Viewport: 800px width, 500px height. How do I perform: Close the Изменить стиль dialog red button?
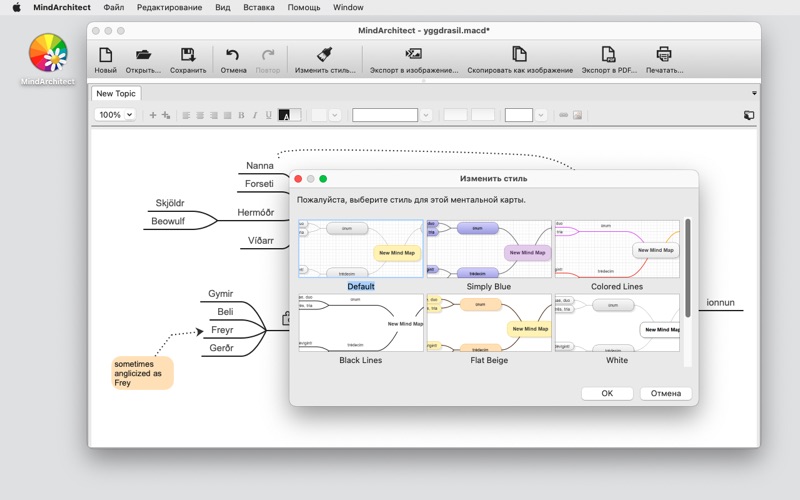tap(298, 179)
